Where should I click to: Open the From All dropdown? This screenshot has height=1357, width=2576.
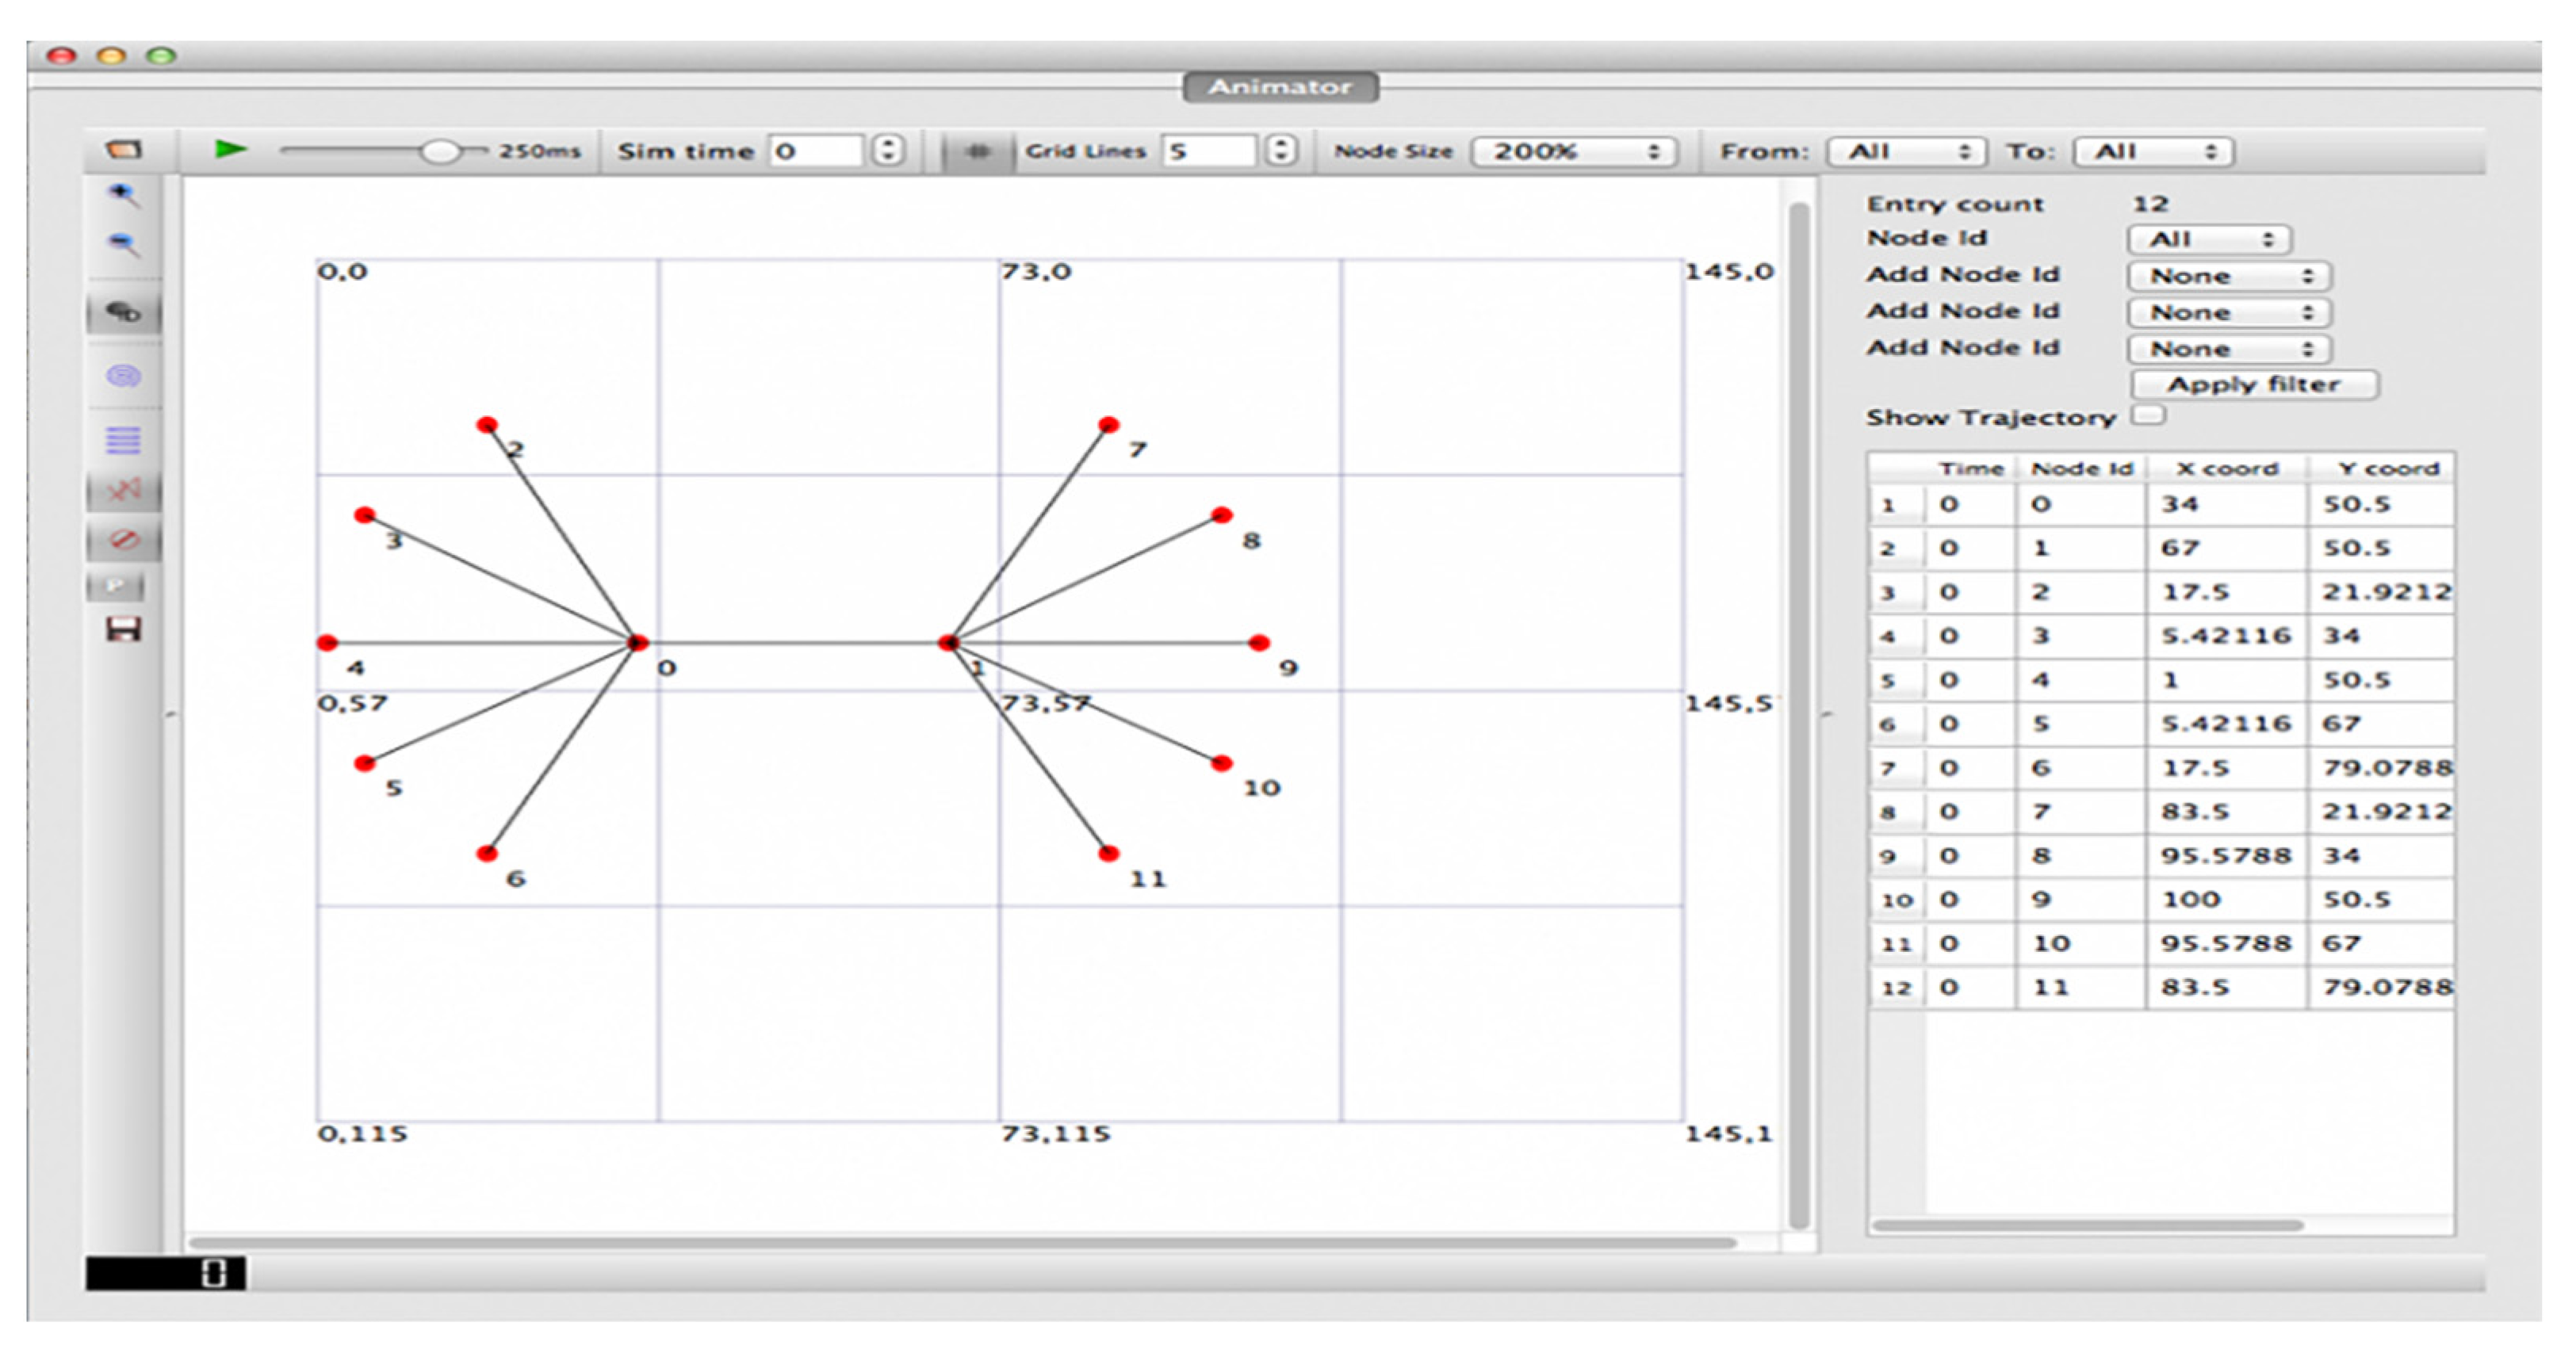pos(1906,151)
